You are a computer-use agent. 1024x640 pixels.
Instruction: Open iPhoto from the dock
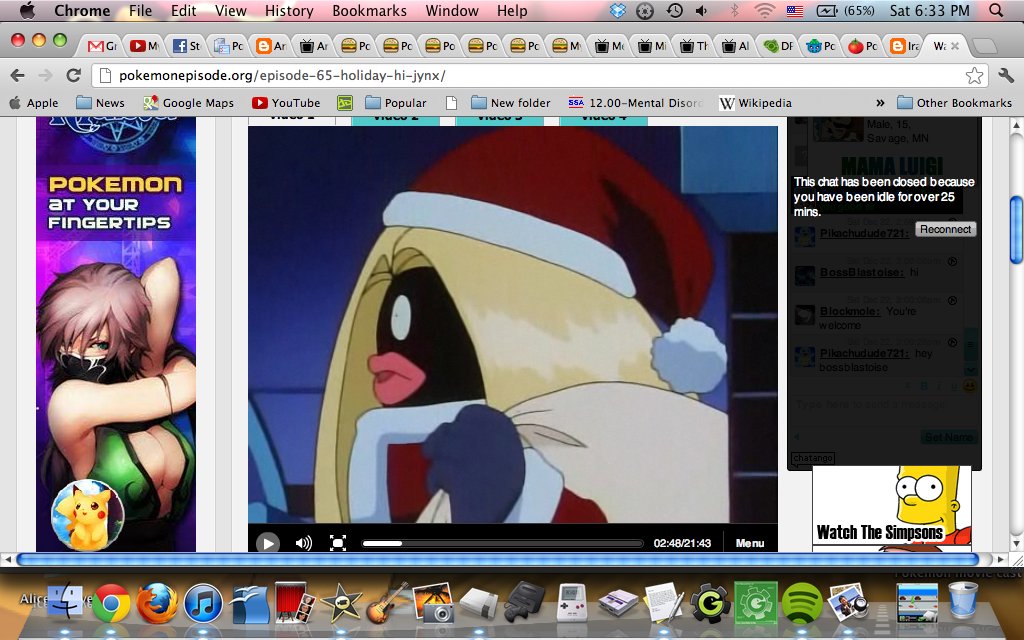434,602
